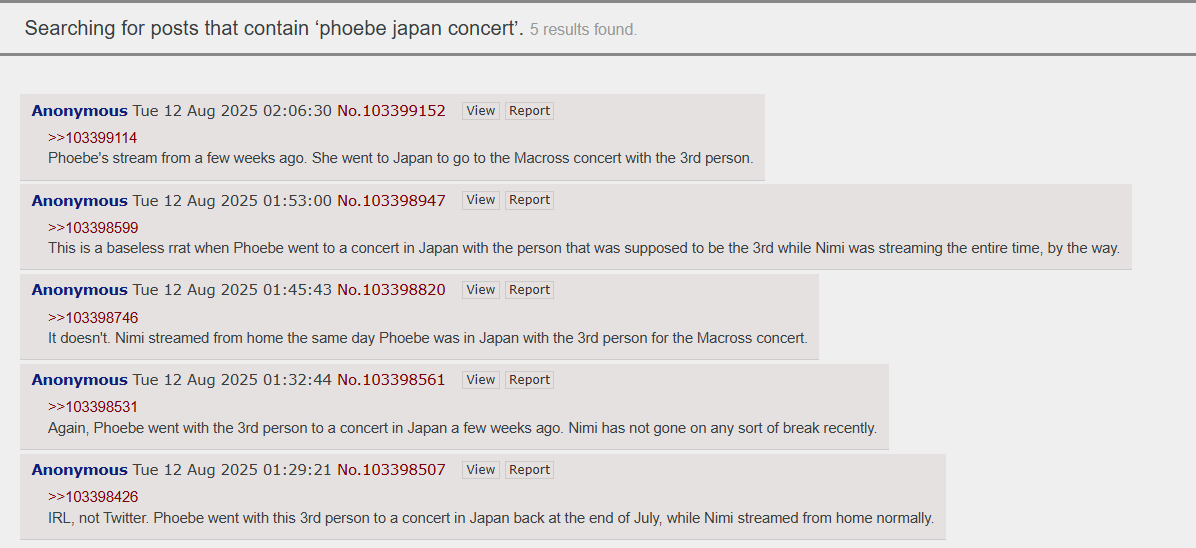Open the >>103398531 reply link

point(93,407)
